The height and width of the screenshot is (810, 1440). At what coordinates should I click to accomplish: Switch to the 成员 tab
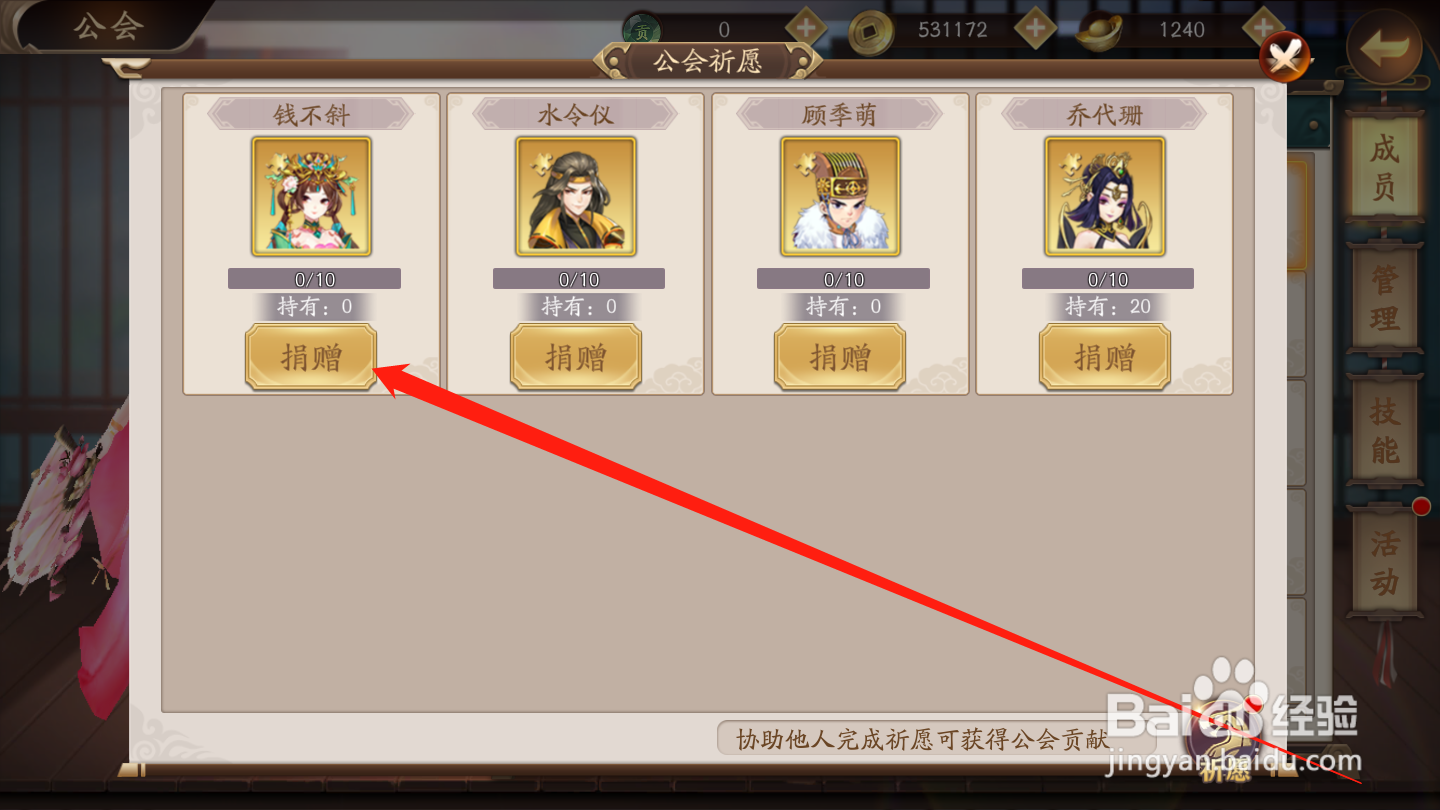pyautogui.click(x=1385, y=168)
